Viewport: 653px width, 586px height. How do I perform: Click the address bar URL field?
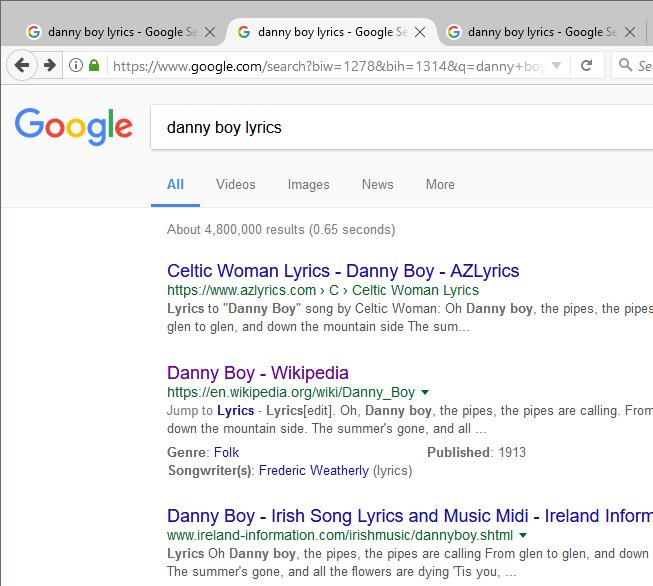(x=329, y=66)
